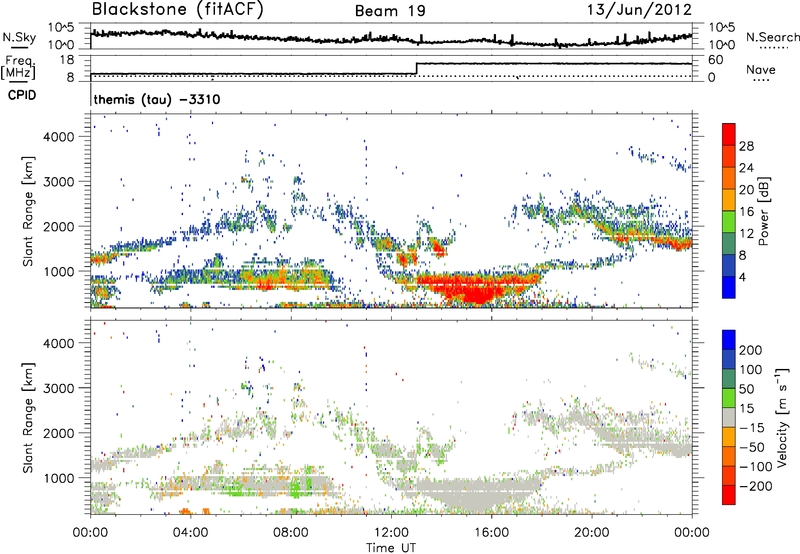Click the 13/Jun/2012 date label
Viewport: 800px width, 554px height.
(639, 10)
